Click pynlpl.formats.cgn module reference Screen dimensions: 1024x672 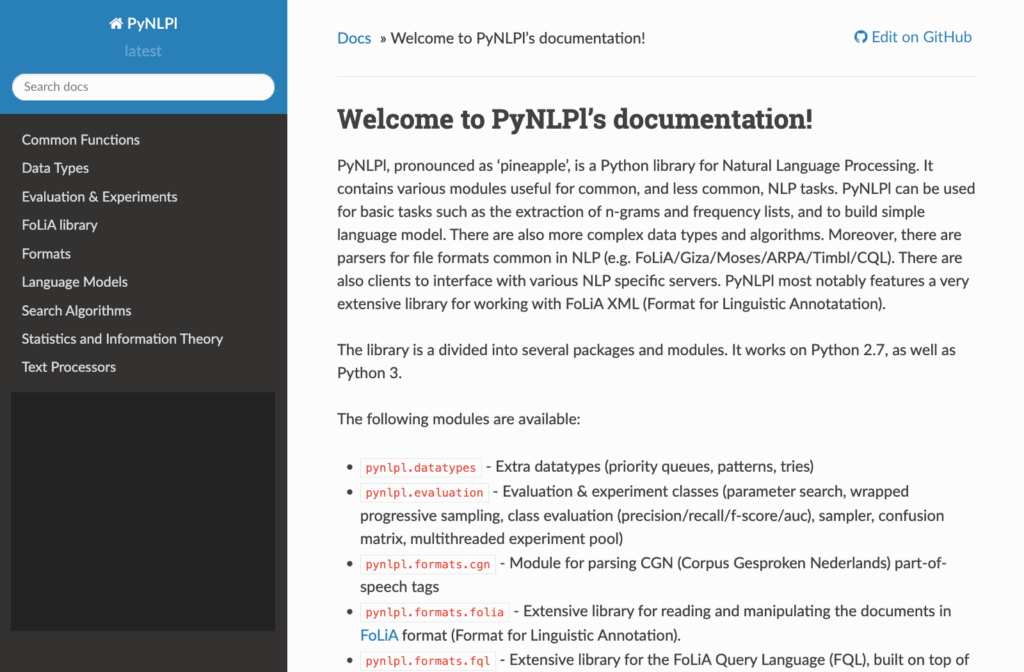click(x=428, y=564)
